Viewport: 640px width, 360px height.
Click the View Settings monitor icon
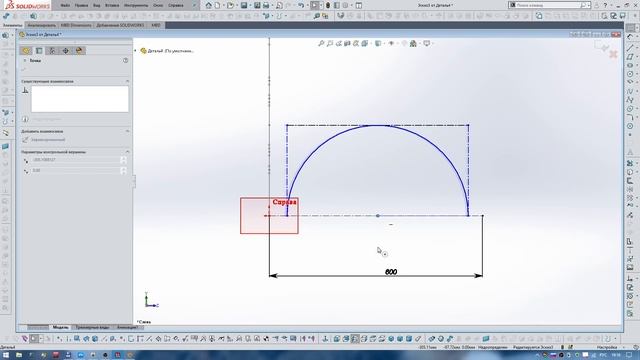[x=427, y=43]
